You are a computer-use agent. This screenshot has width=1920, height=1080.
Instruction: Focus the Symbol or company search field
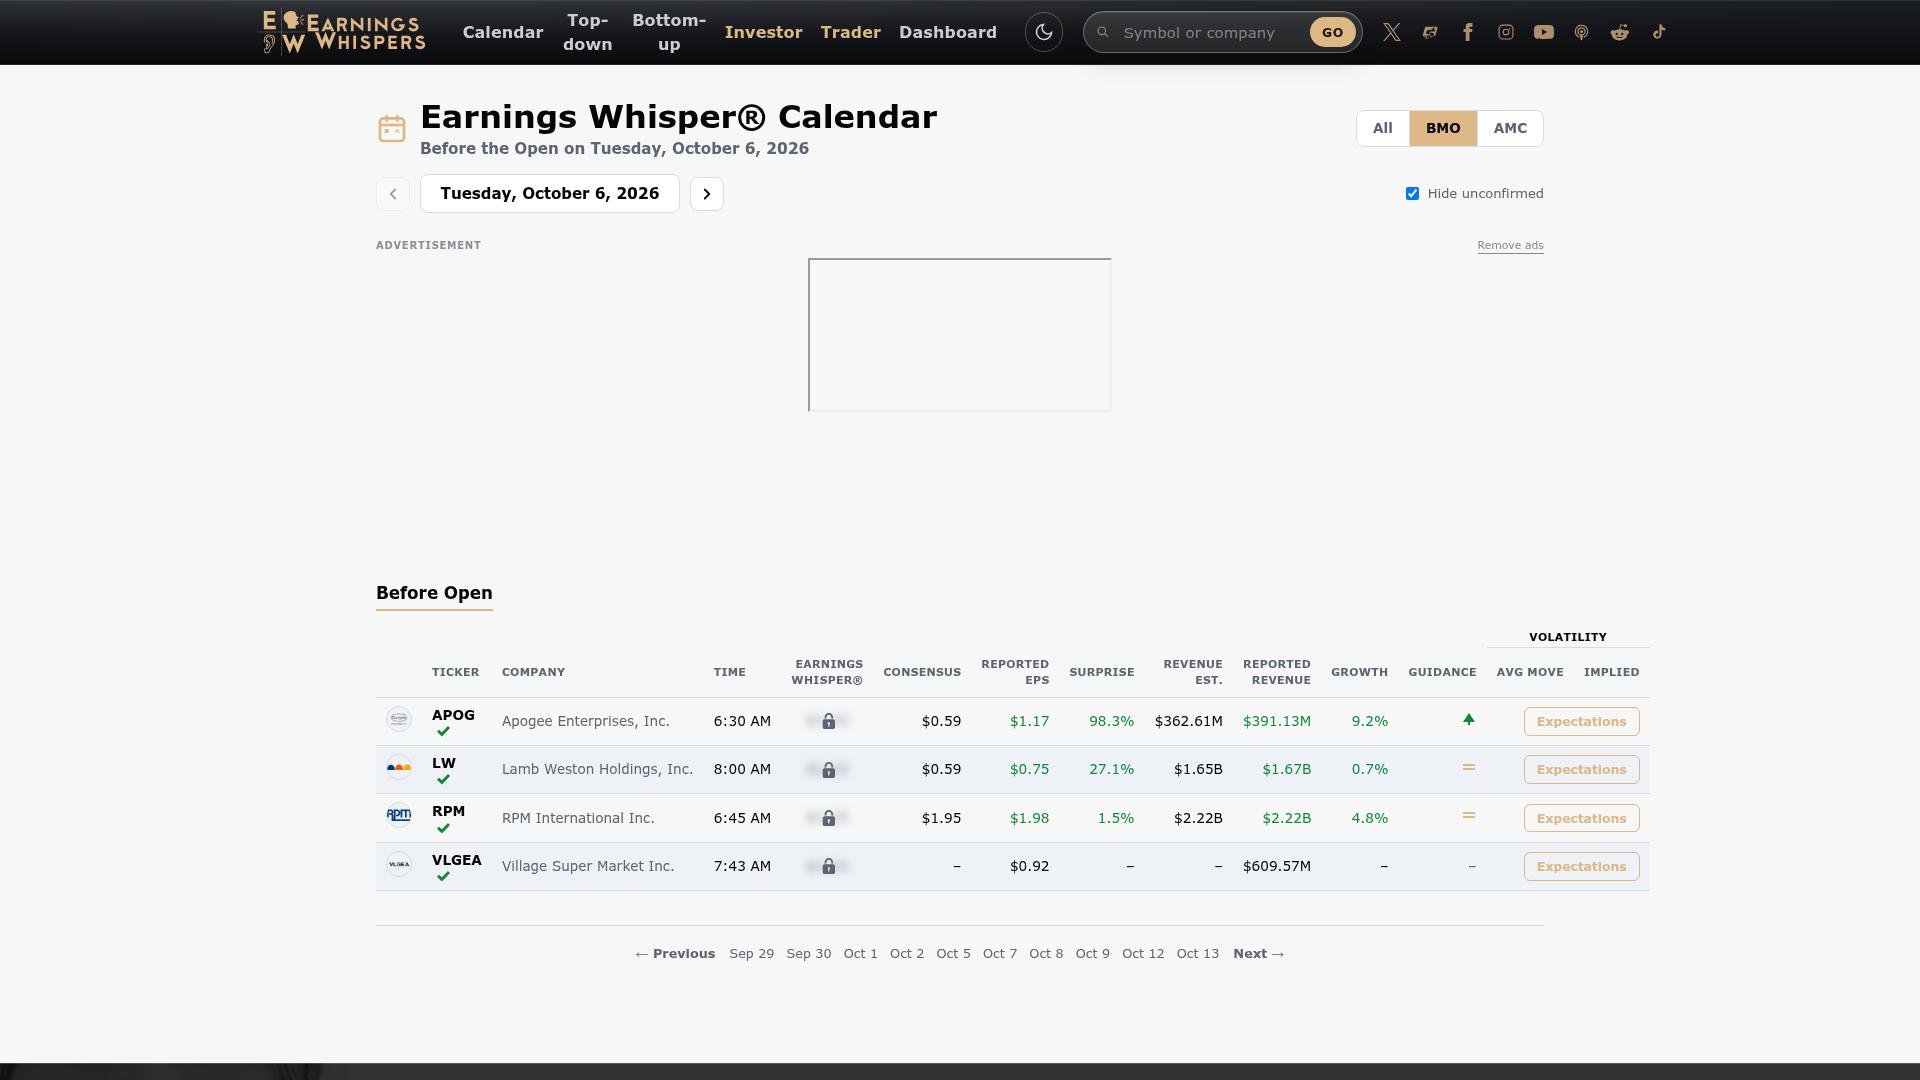pos(1210,33)
